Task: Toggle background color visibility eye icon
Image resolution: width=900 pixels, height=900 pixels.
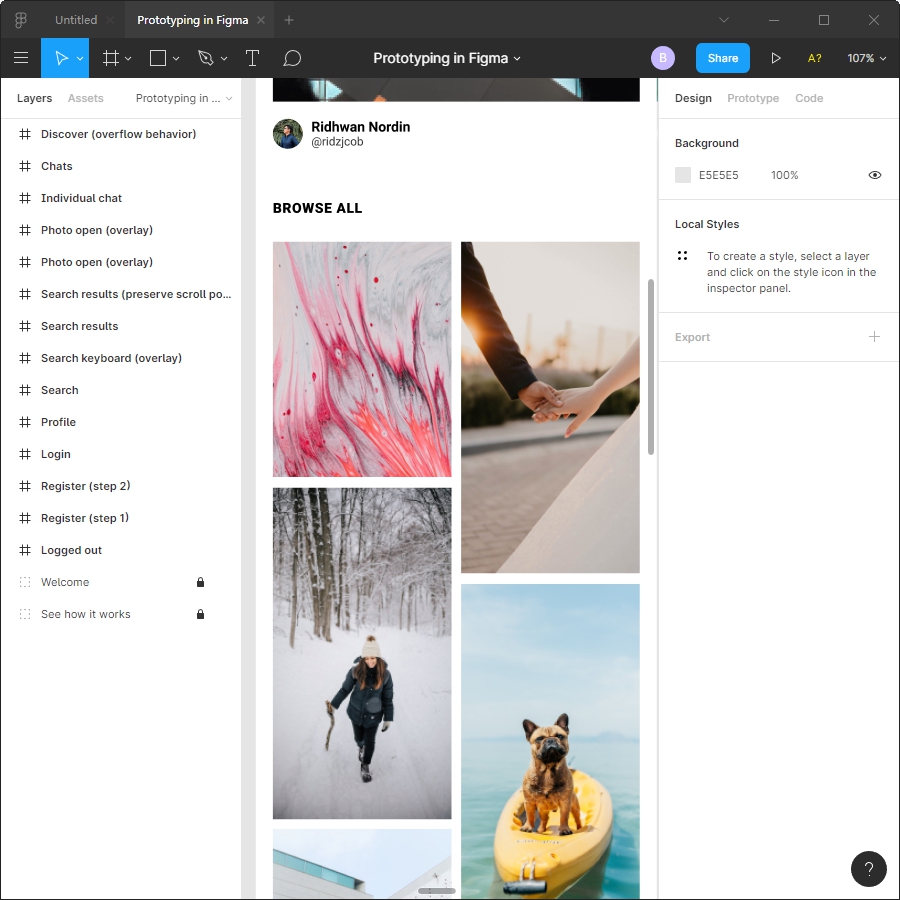Action: click(x=874, y=175)
